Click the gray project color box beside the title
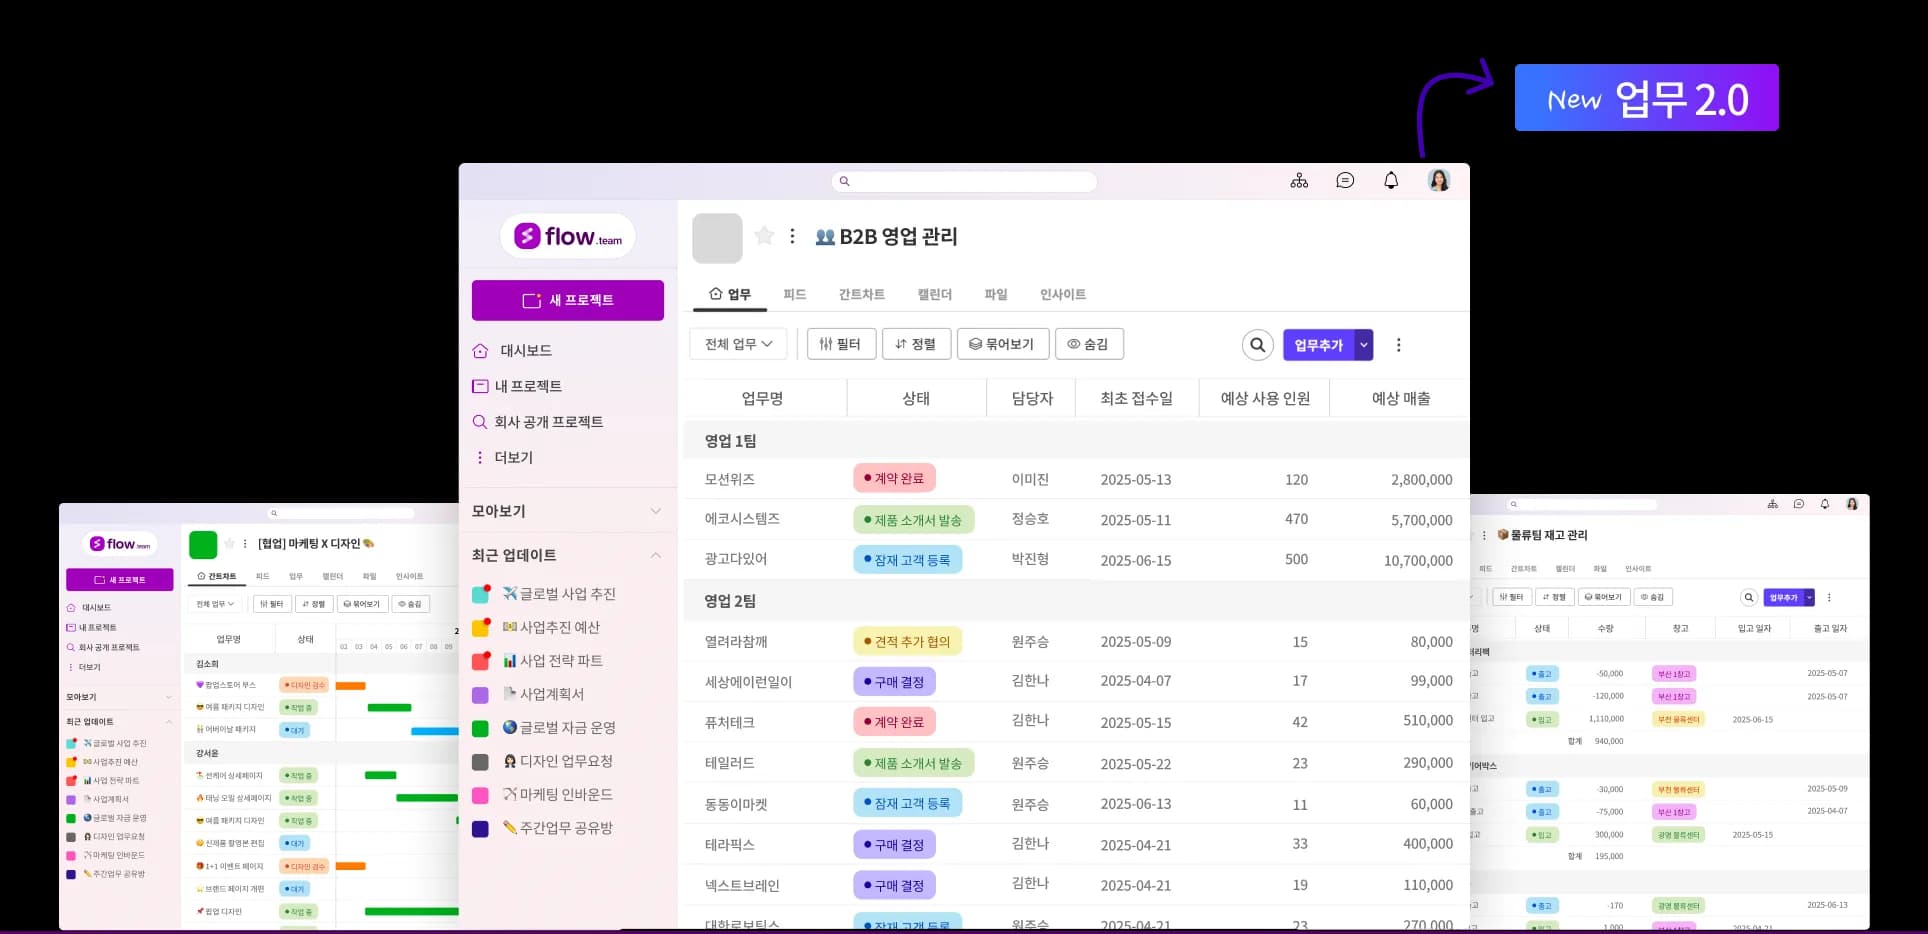 point(717,238)
